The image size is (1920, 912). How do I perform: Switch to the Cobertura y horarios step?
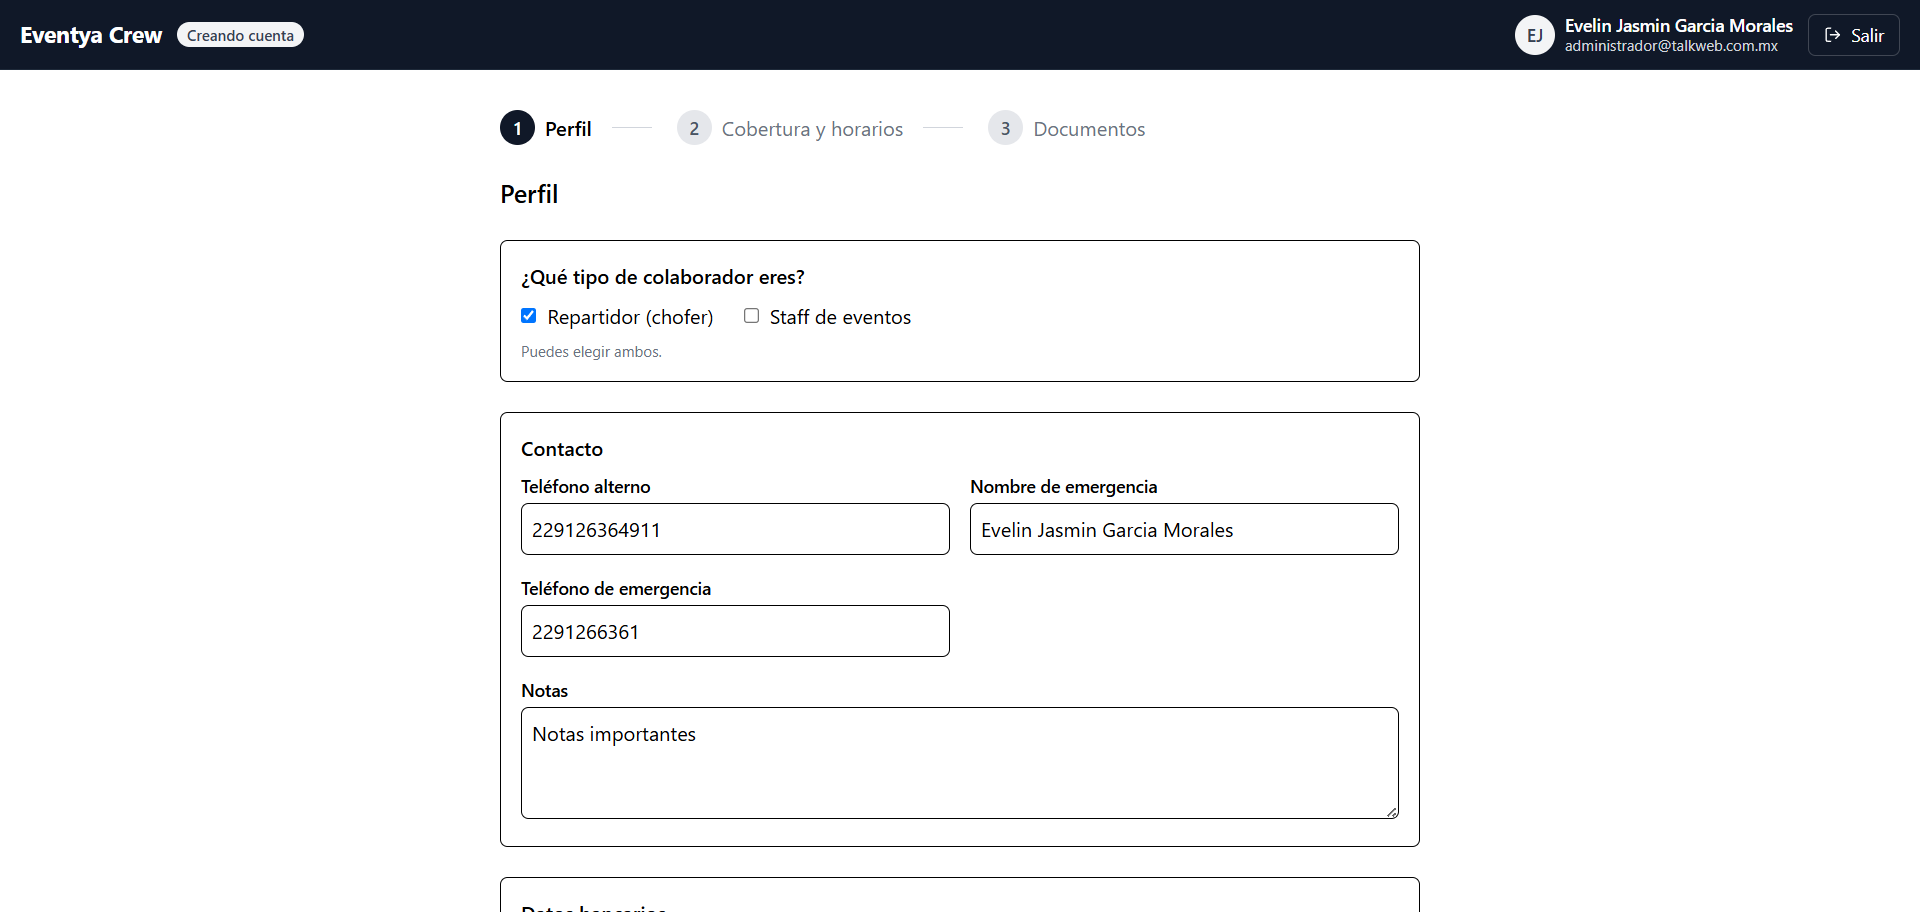pos(812,128)
